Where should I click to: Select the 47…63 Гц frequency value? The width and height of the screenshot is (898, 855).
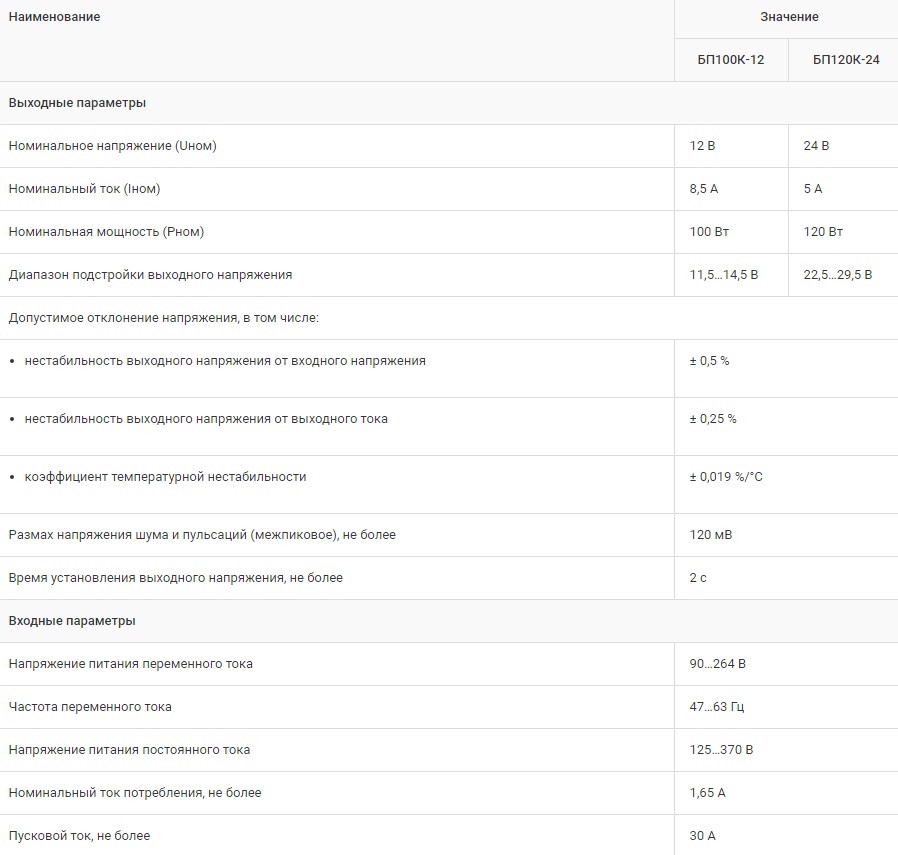[716, 707]
